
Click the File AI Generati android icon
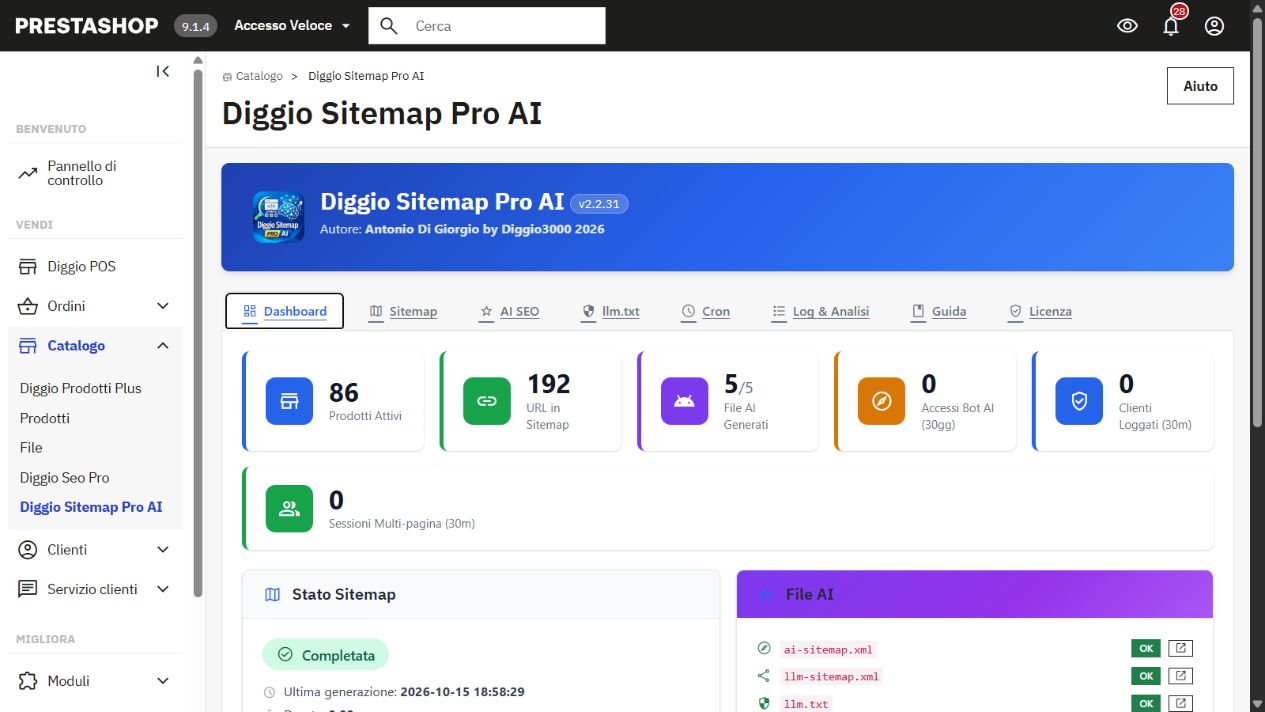[x=684, y=401]
